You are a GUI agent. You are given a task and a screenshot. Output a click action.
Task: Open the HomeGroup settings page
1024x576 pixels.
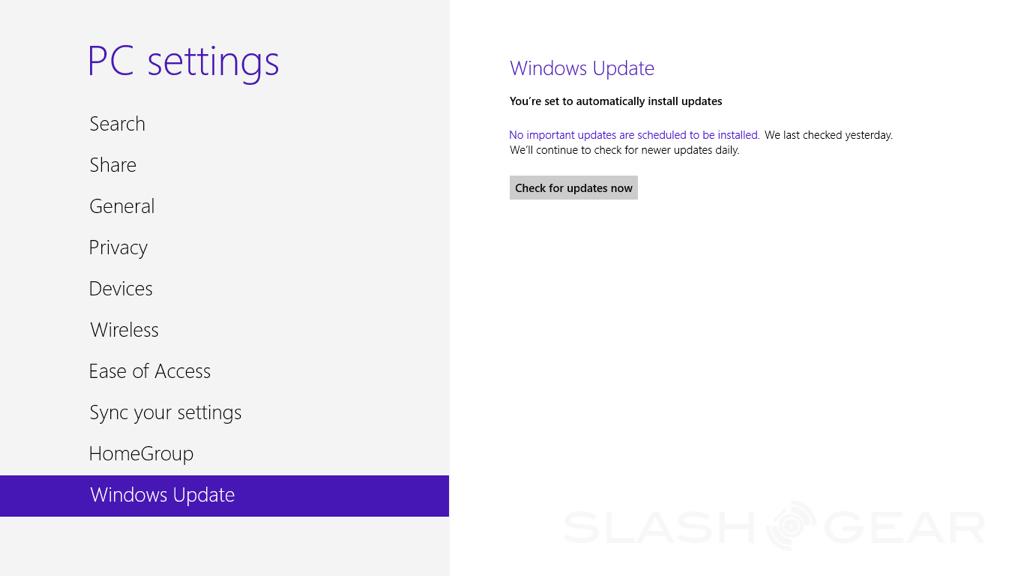140,453
